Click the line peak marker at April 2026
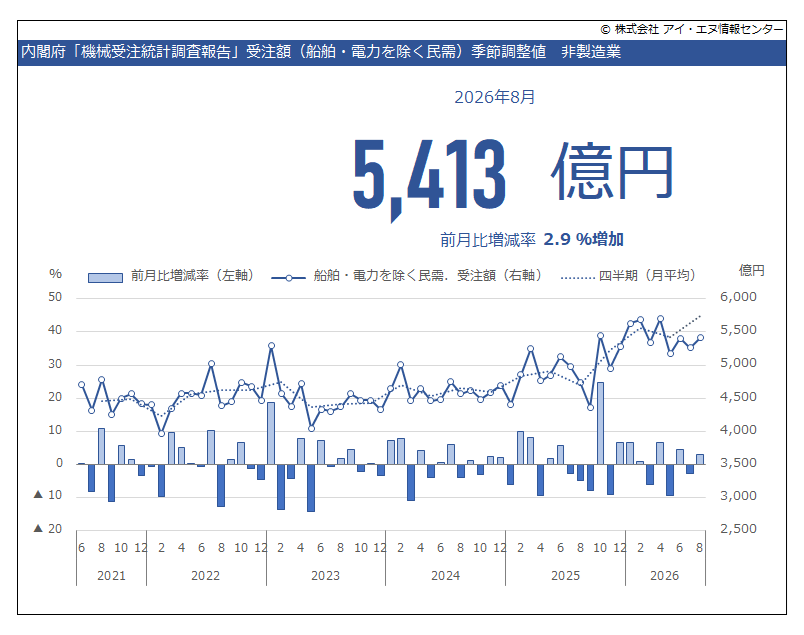The width and height of the screenshot is (804, 635). point(660,319)
